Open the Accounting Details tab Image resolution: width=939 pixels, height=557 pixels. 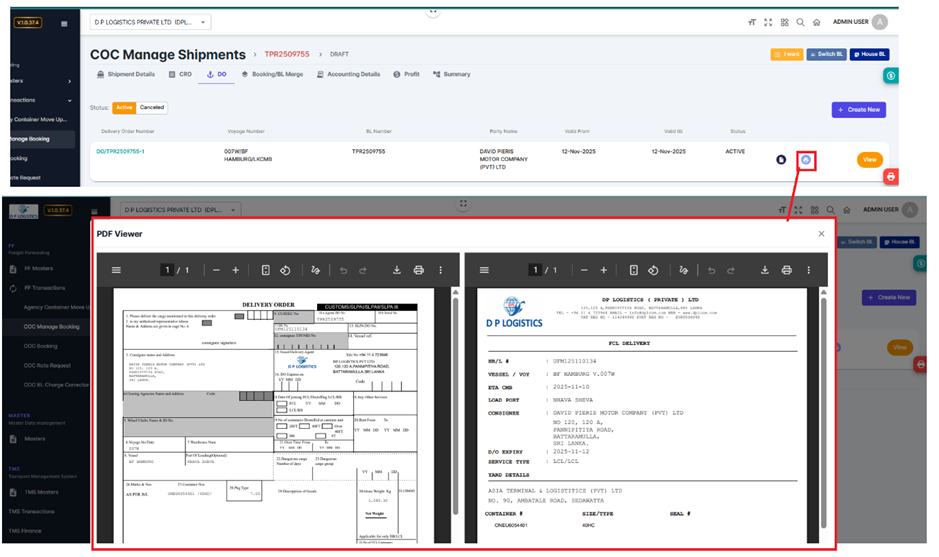tap(350, 74)
